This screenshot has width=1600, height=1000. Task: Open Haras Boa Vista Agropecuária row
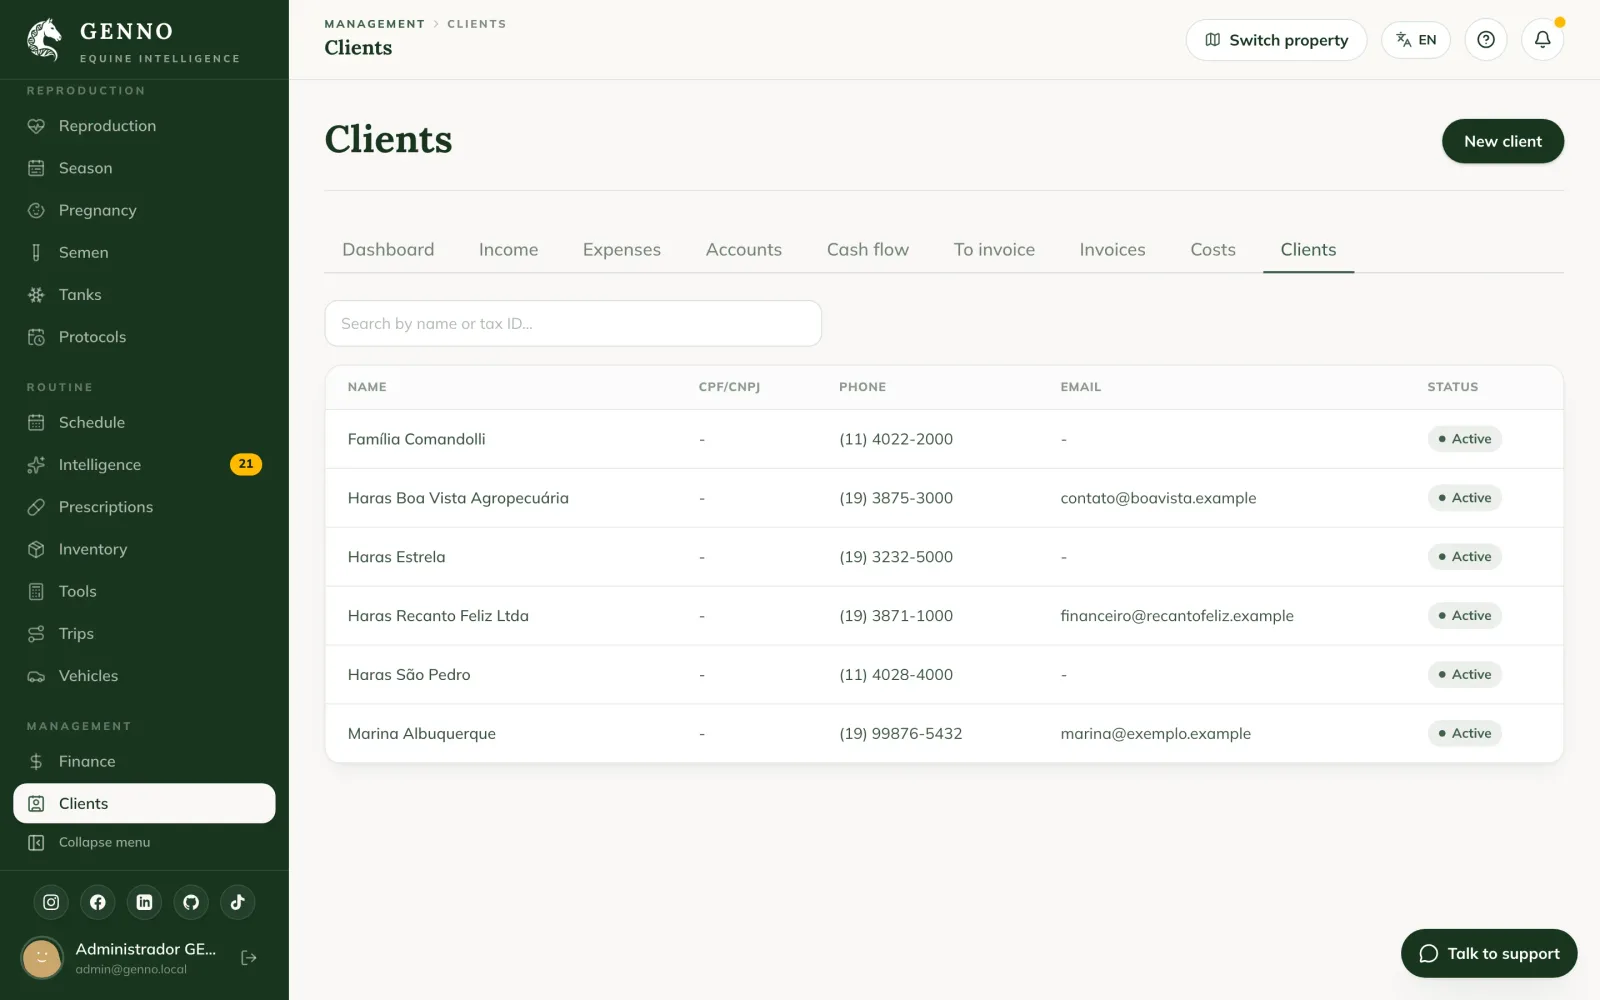[944, 498]
